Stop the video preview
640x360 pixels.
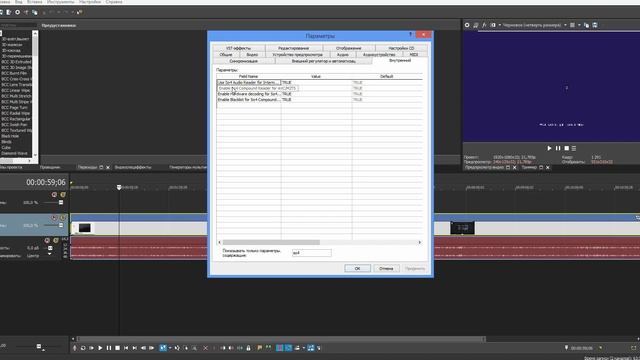(x=567, y=148)
